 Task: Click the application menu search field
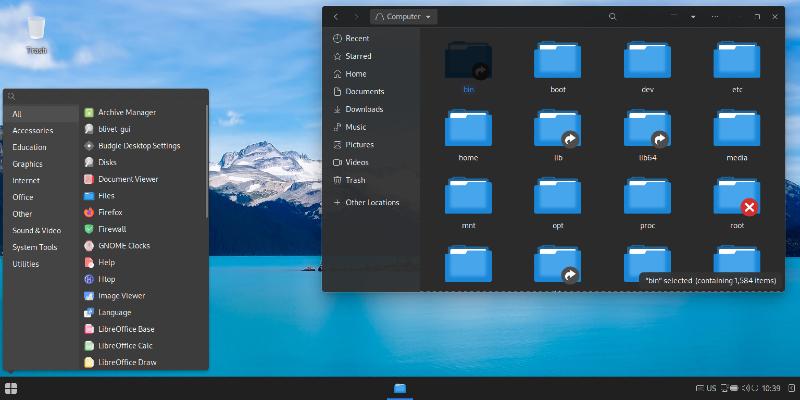pos(105,96)
